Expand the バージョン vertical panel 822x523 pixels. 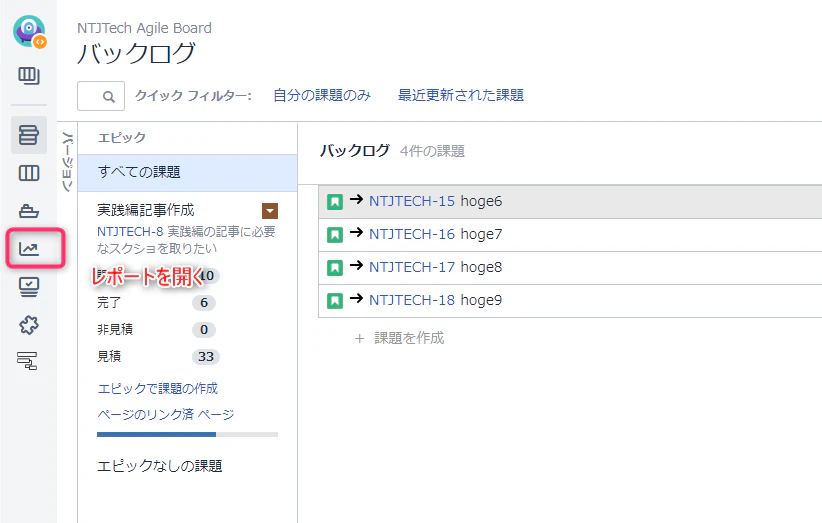(68, 162)
